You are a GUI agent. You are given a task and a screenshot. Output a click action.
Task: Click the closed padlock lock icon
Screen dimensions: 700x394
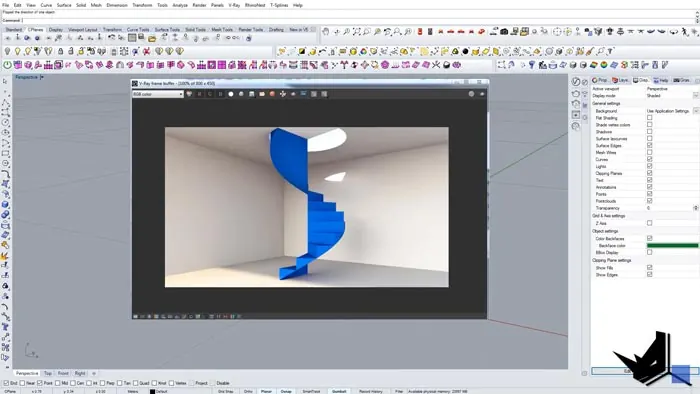(x=60, y=52)
